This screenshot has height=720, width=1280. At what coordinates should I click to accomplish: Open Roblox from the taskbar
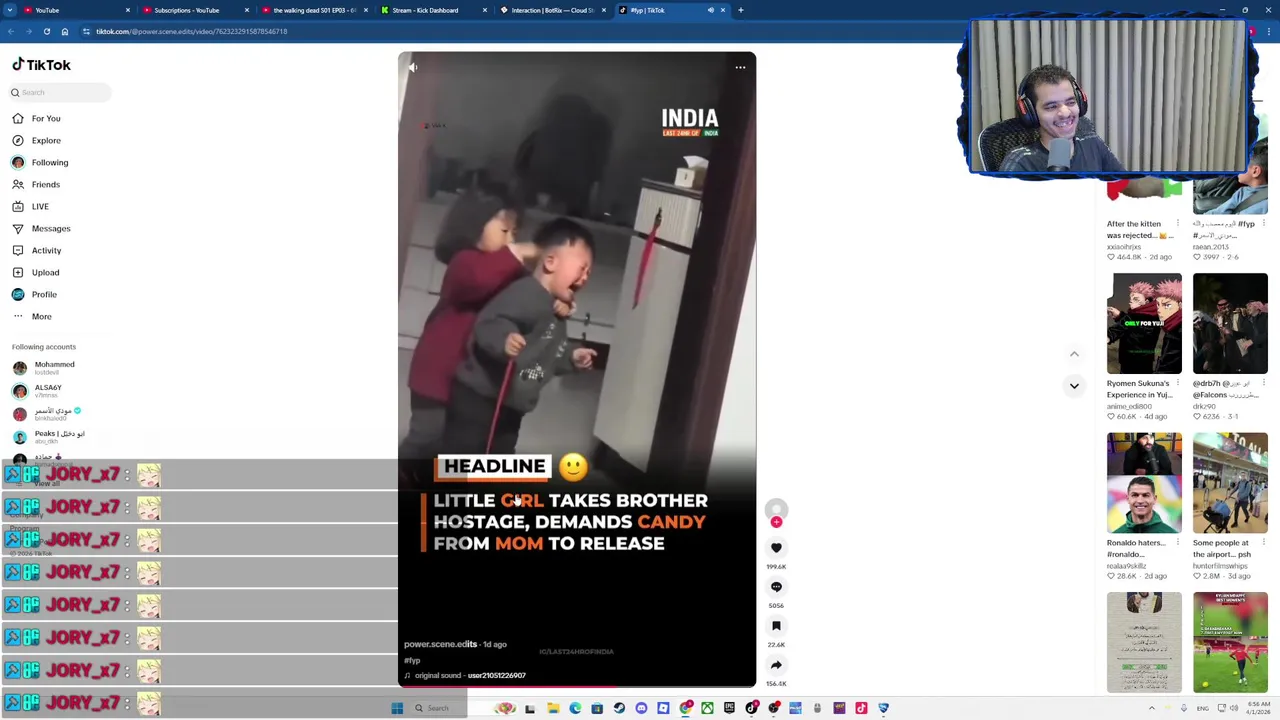[x=663, y=708]
